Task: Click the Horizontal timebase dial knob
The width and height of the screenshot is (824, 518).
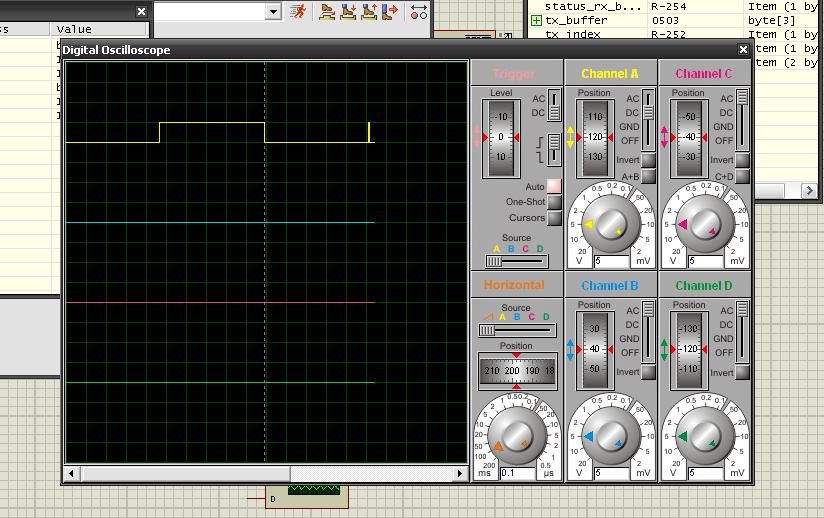Action: [x=516, y=436]
